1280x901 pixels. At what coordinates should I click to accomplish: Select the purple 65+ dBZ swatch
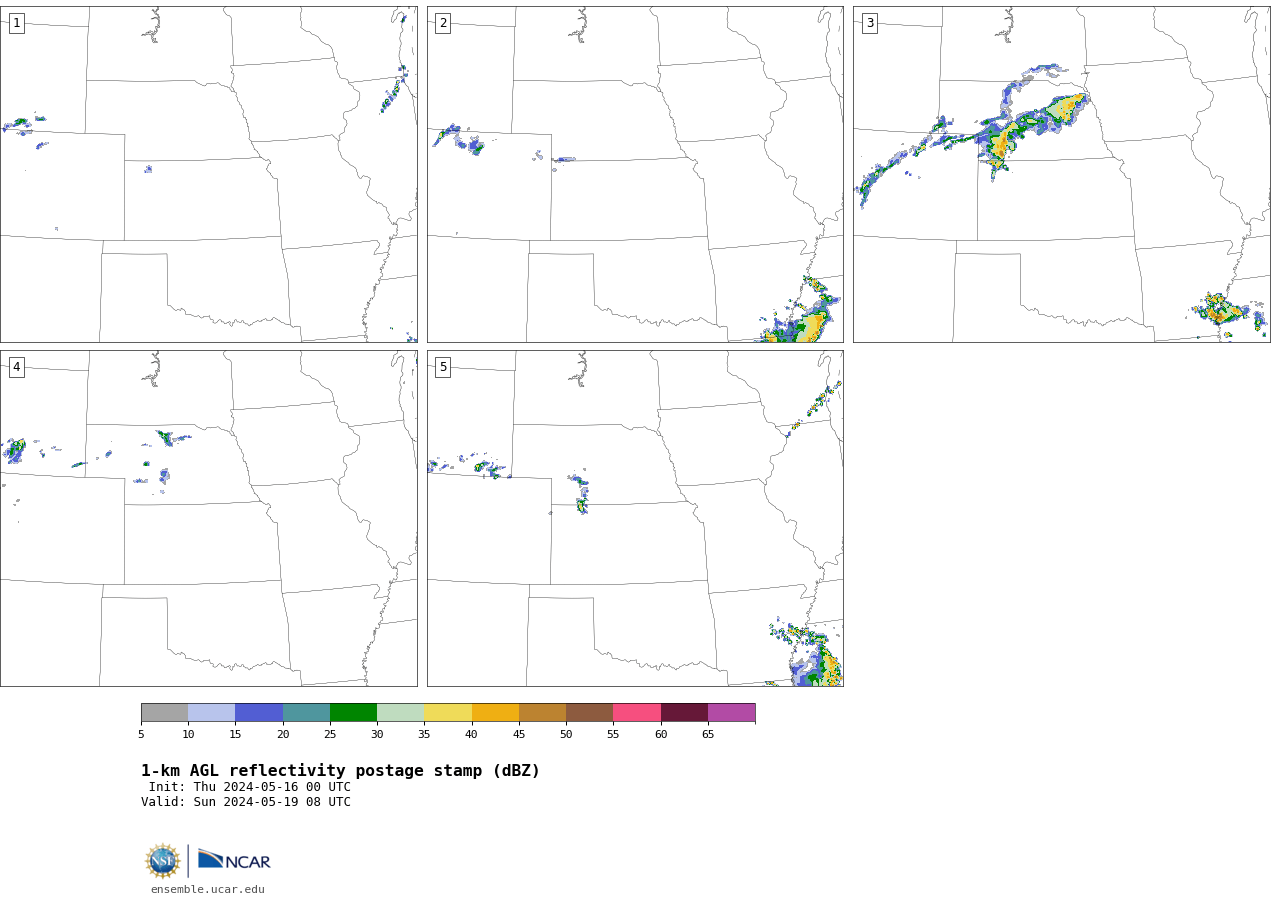pyautogui.click(x=732, y=713)
